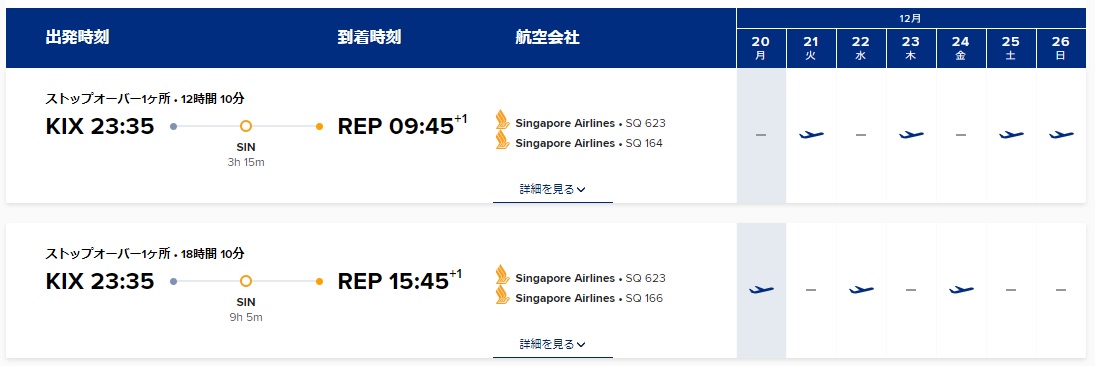Expand 詳細を見る for the 15:45 arrival flight

pos(552,344)
